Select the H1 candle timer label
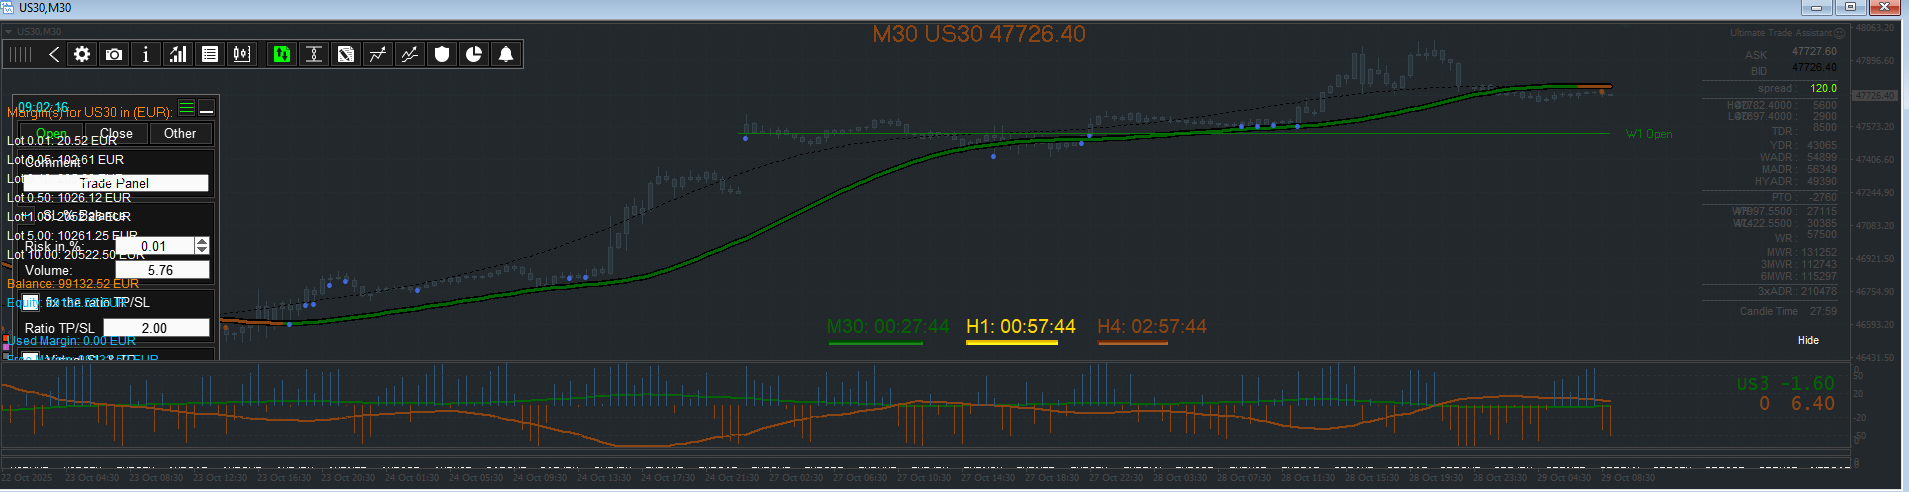1909x492 pixels. [1021, 327]
